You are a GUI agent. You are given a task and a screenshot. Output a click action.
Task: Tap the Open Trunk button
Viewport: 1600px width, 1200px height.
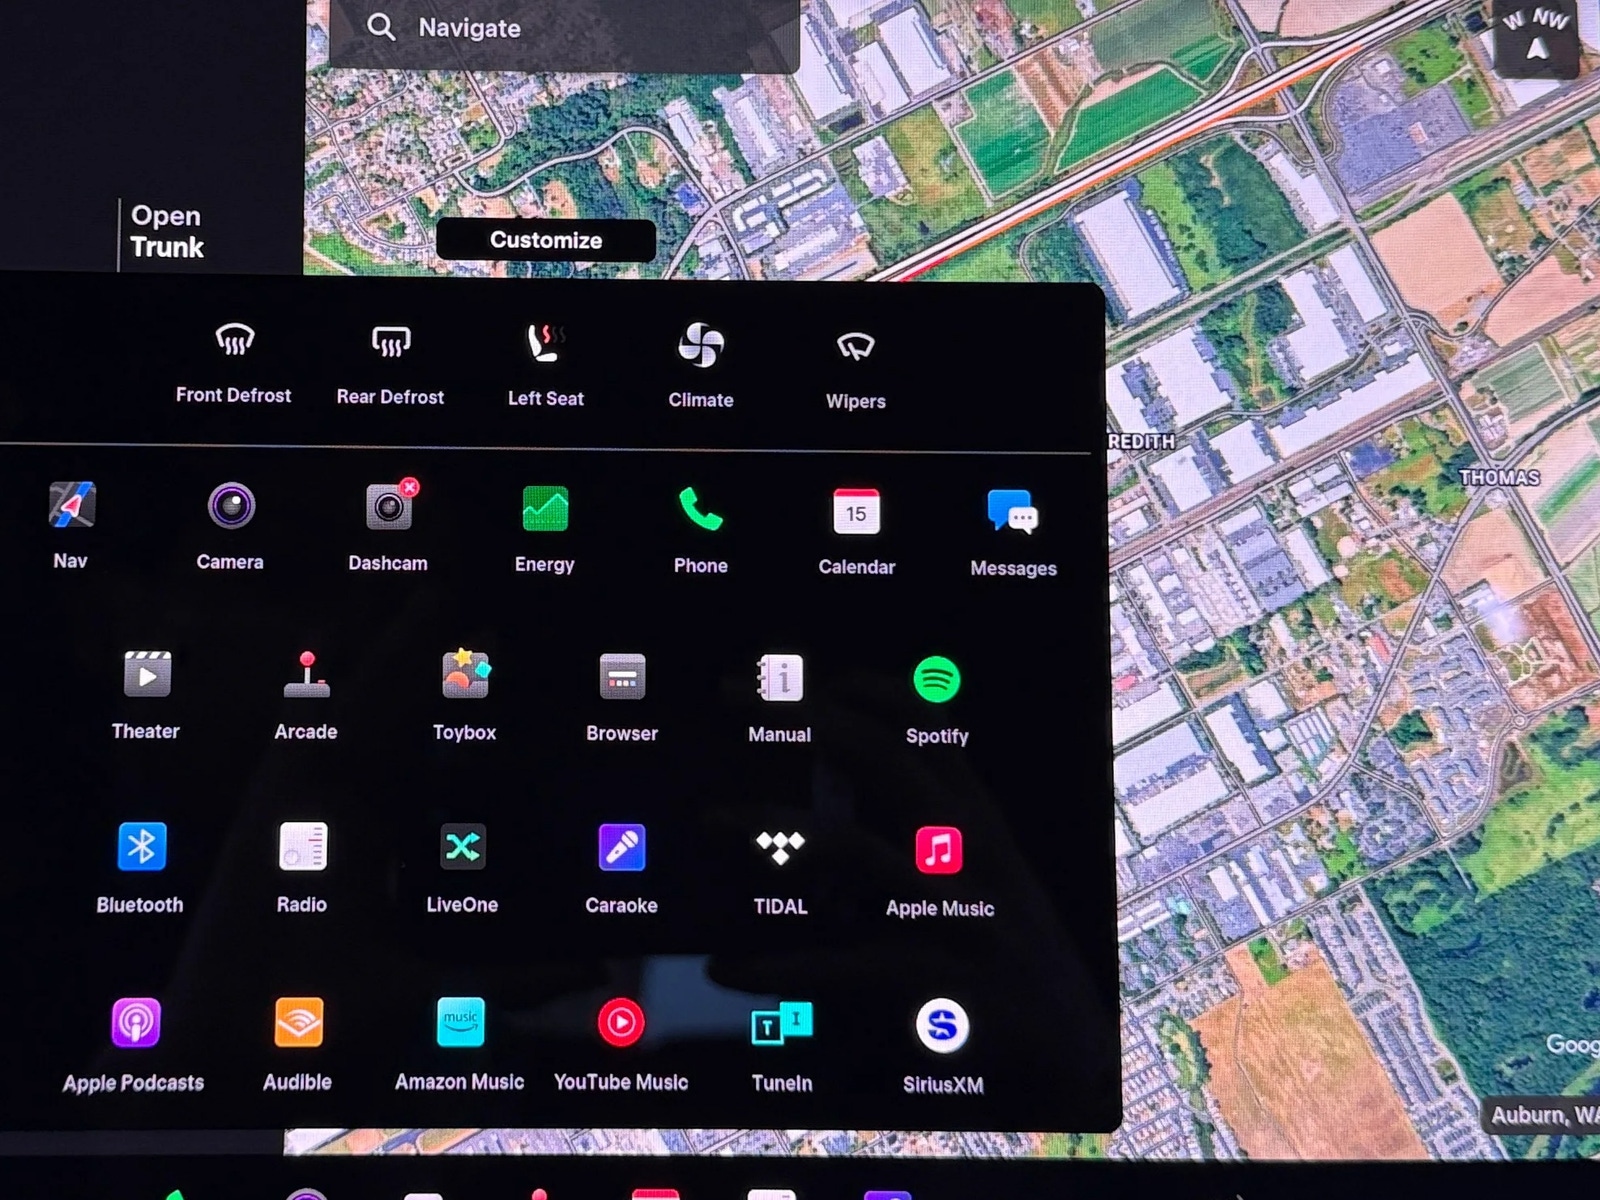(167, 232)
